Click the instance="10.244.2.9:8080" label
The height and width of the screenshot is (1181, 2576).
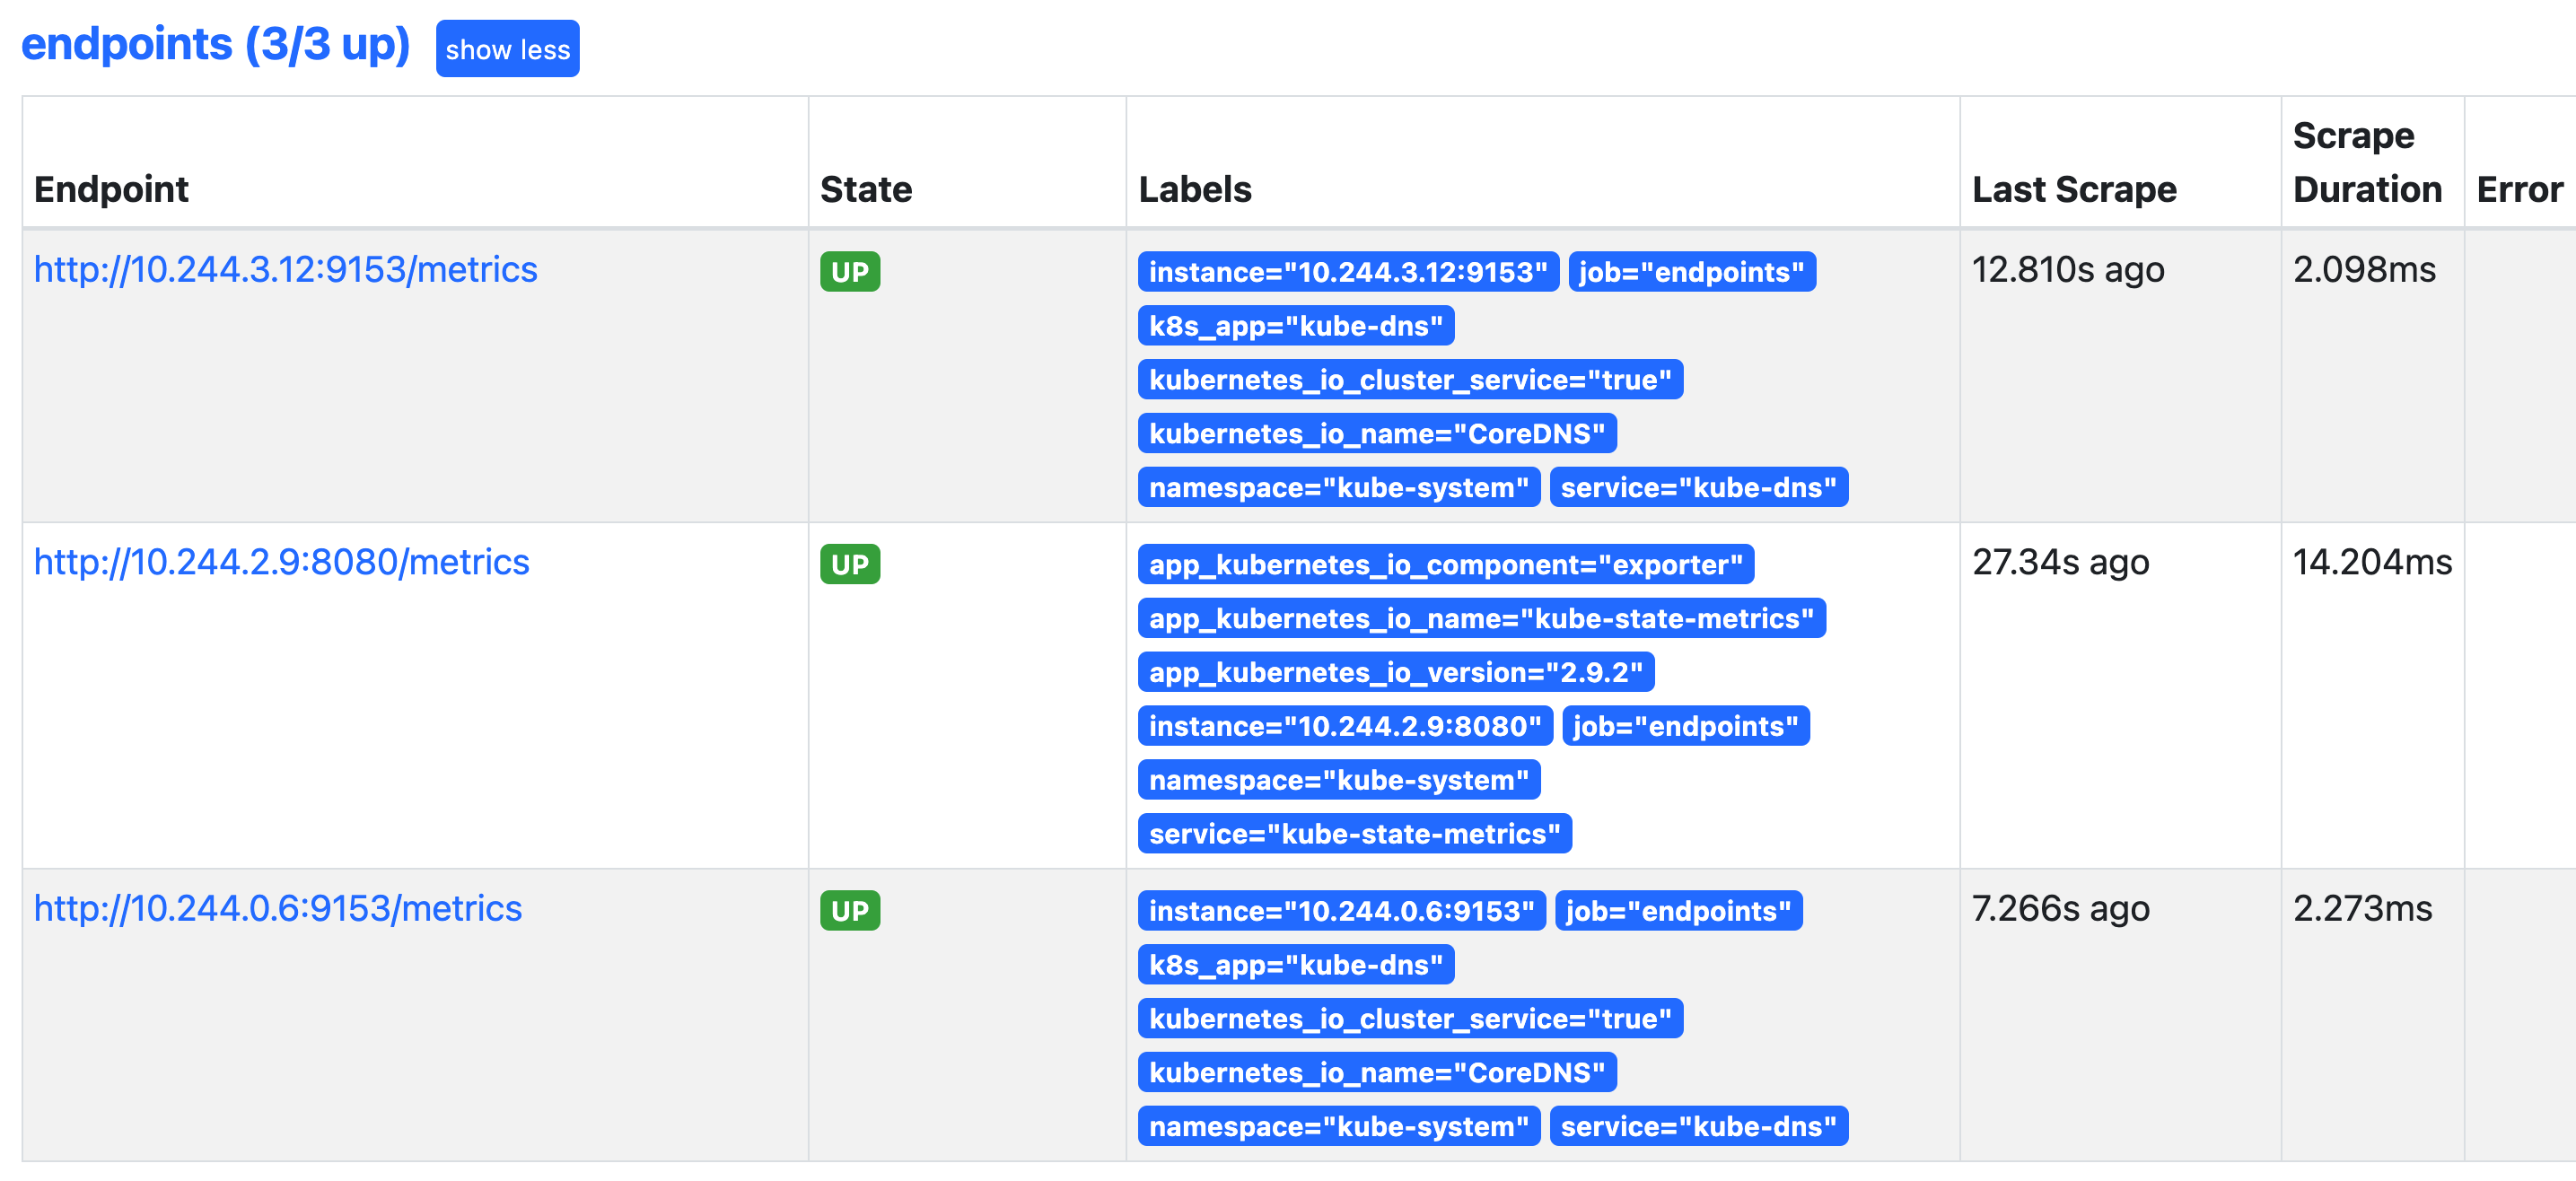[x=1344, y=727]
